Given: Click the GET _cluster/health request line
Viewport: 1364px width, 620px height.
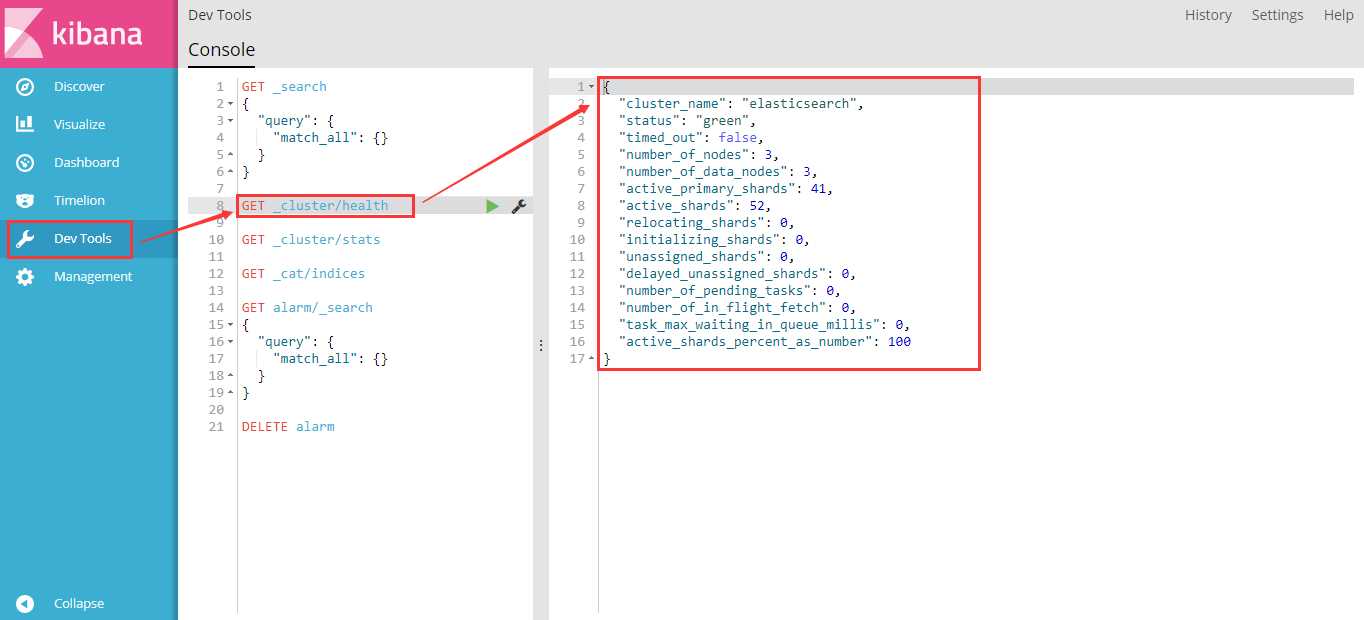Looking at the screenshot, I should (315, 206).
